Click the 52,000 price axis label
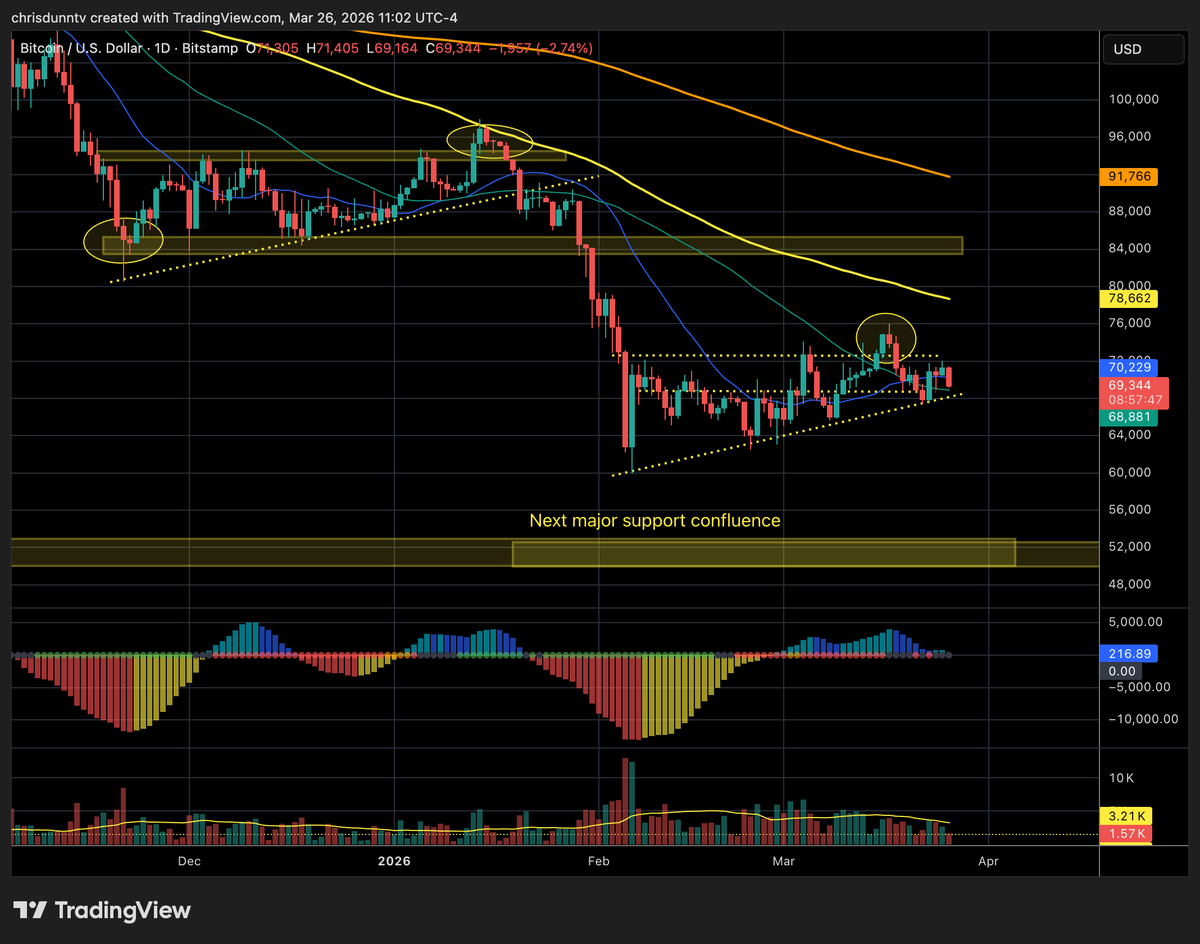This screenshot has height=944, width=1200. pos(1131,547)
